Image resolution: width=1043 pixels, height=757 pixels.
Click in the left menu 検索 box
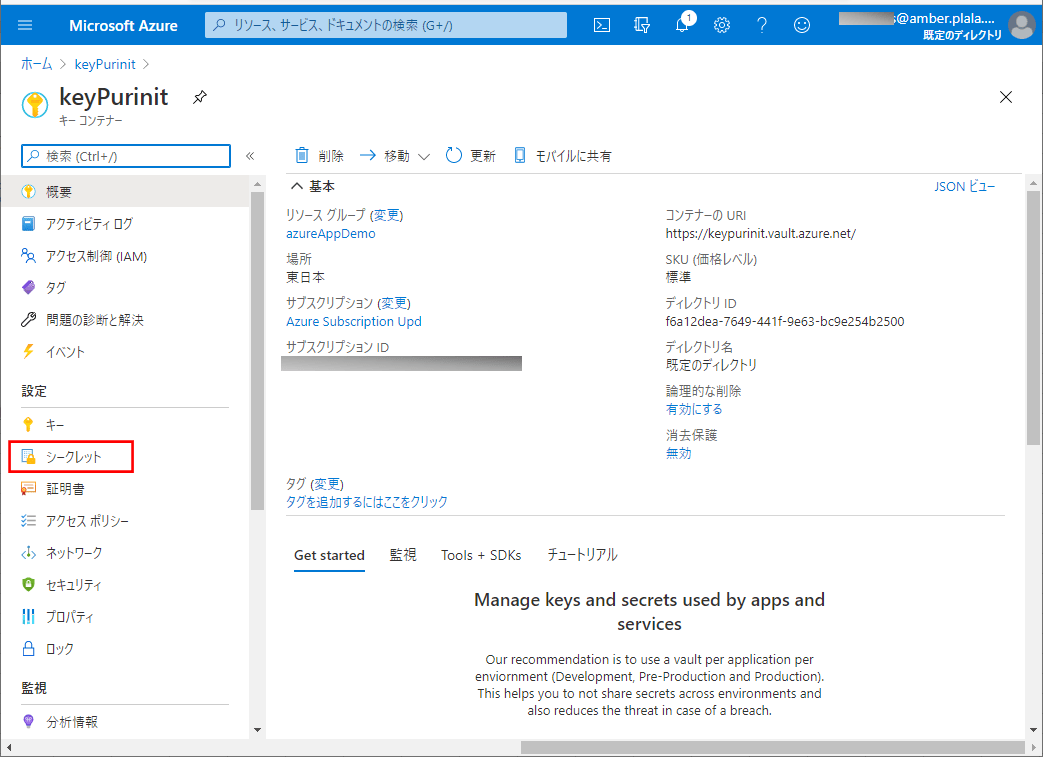tap(126, 156)
